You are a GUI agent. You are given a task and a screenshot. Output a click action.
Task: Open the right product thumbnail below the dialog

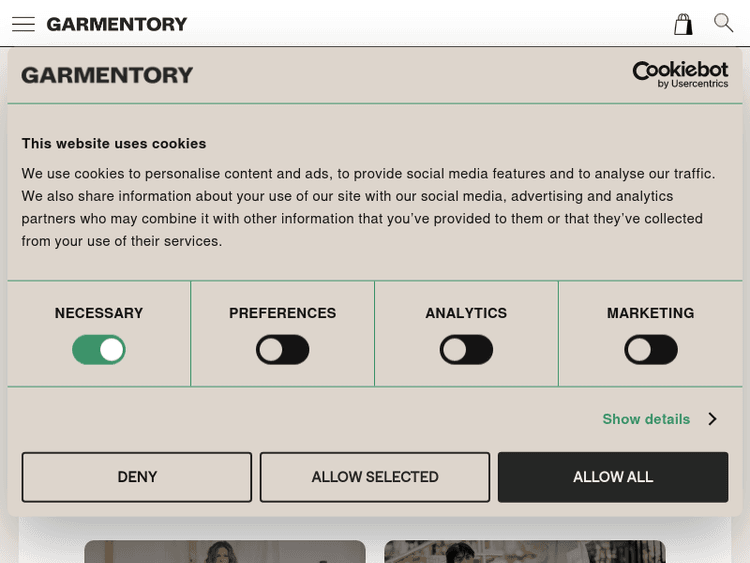click(525, 552)
